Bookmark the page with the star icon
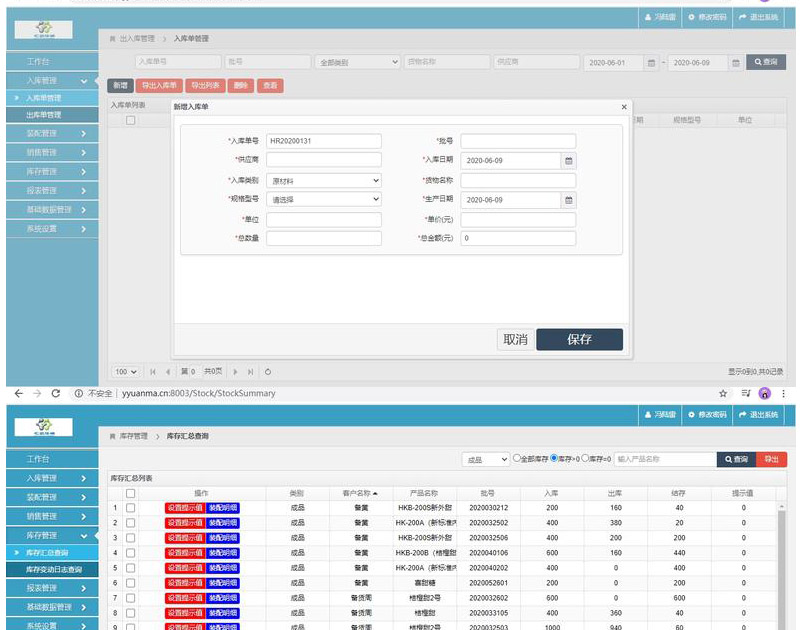 click(723, 394)
